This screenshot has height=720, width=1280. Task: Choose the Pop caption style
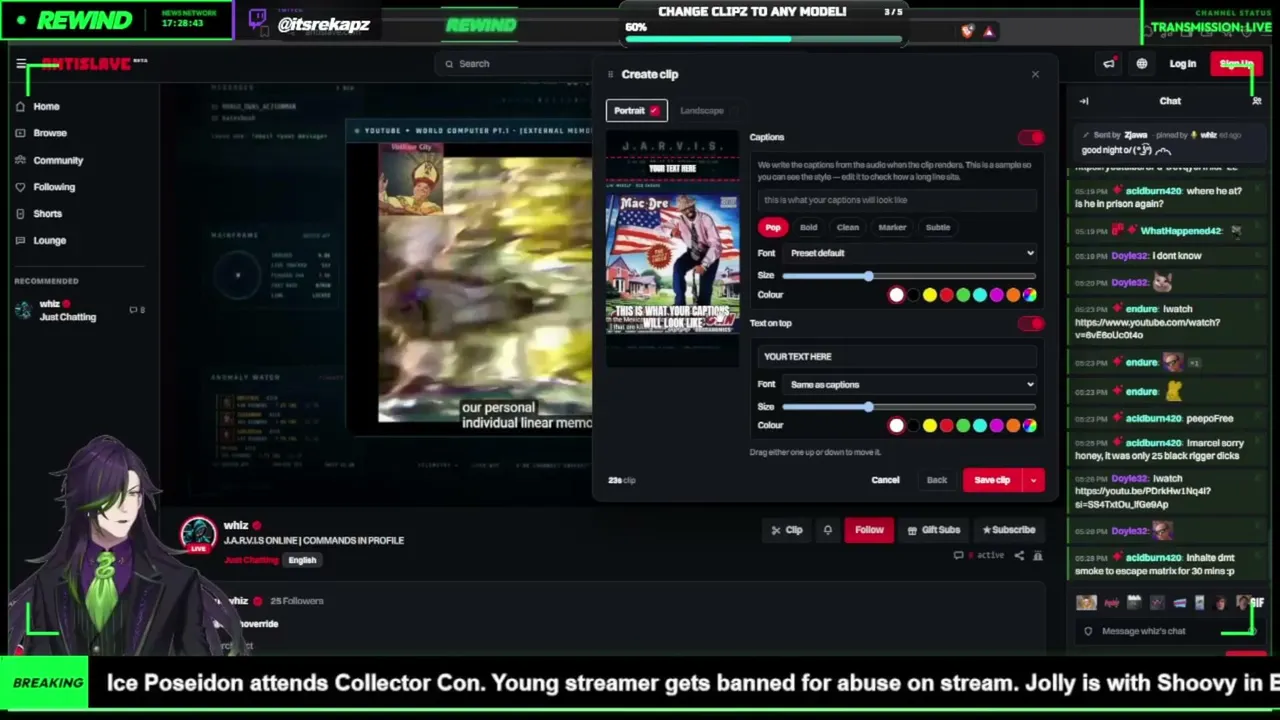pos(773,227)
